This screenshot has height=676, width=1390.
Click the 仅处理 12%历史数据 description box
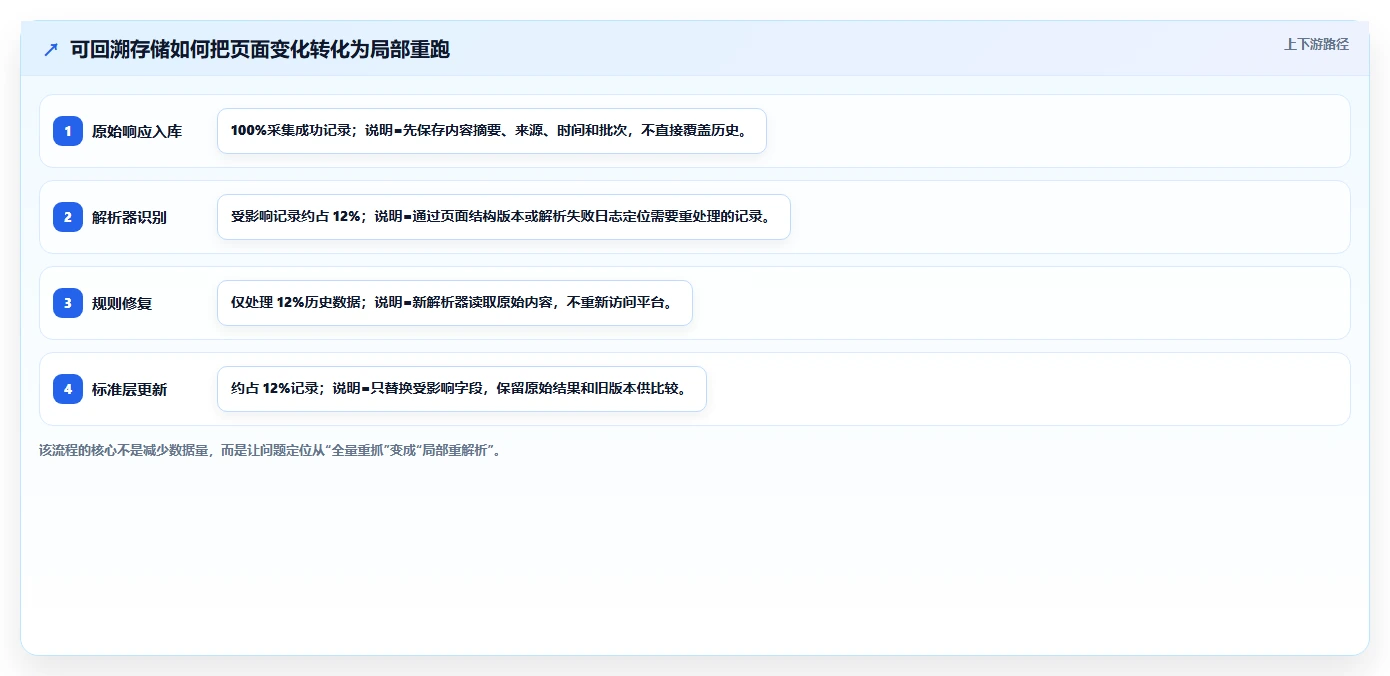tap(455, 303)
